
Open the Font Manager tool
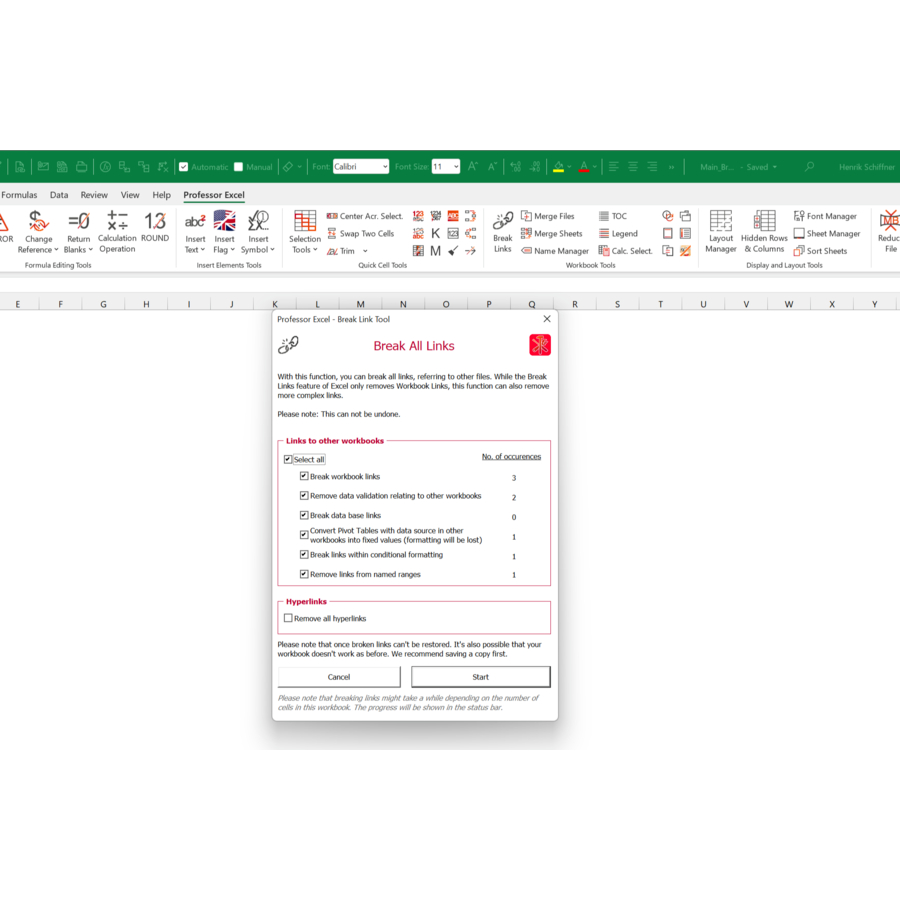coord(825,216)
